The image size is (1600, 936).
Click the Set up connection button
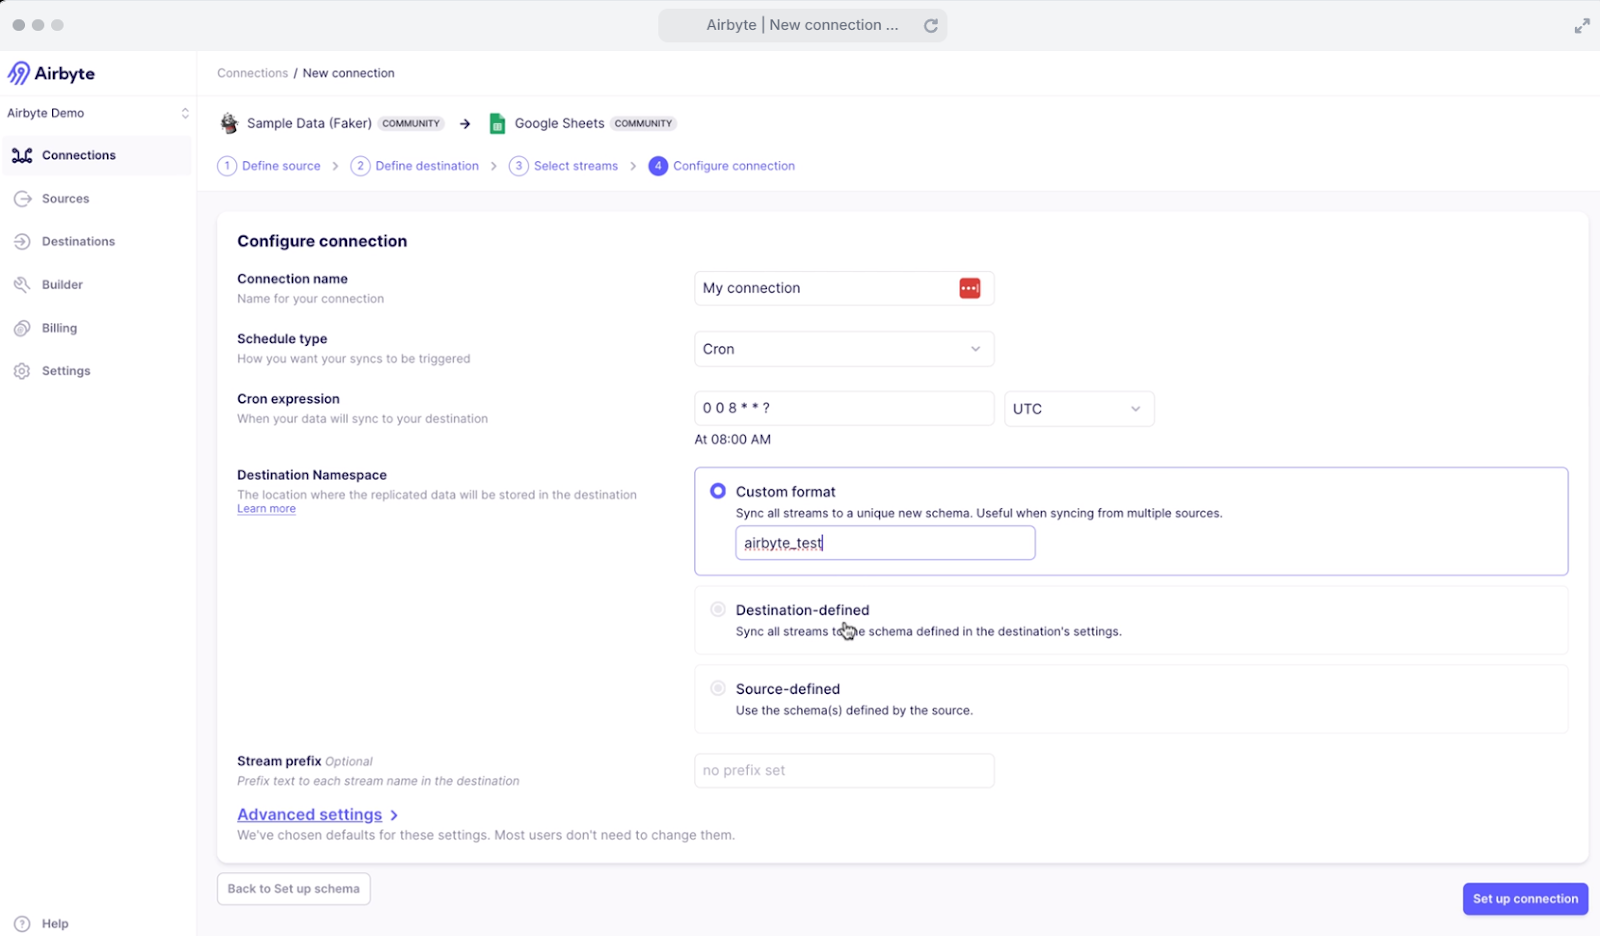coord(1524,898)
